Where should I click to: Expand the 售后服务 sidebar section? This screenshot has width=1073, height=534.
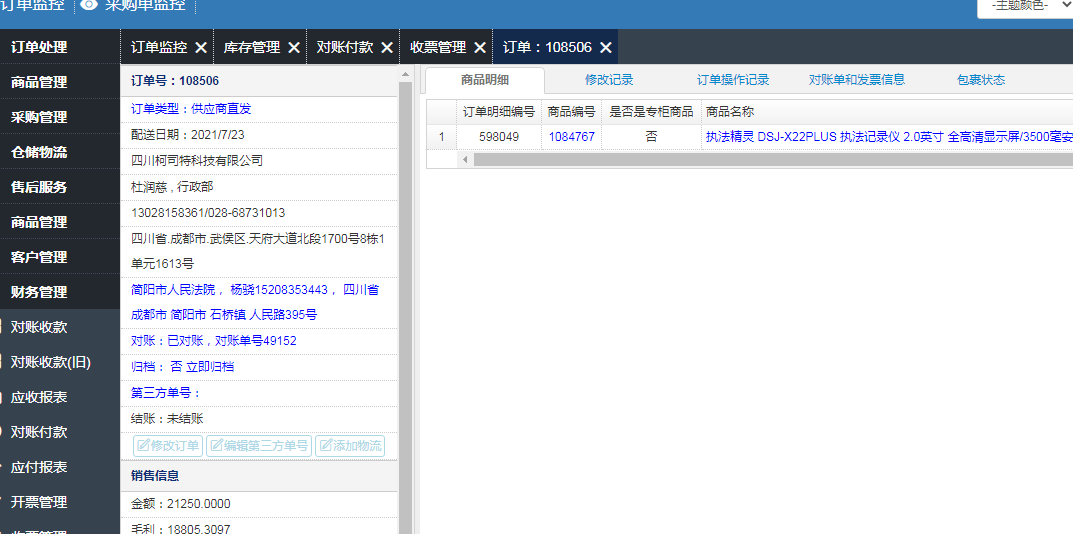click(60, 187)
